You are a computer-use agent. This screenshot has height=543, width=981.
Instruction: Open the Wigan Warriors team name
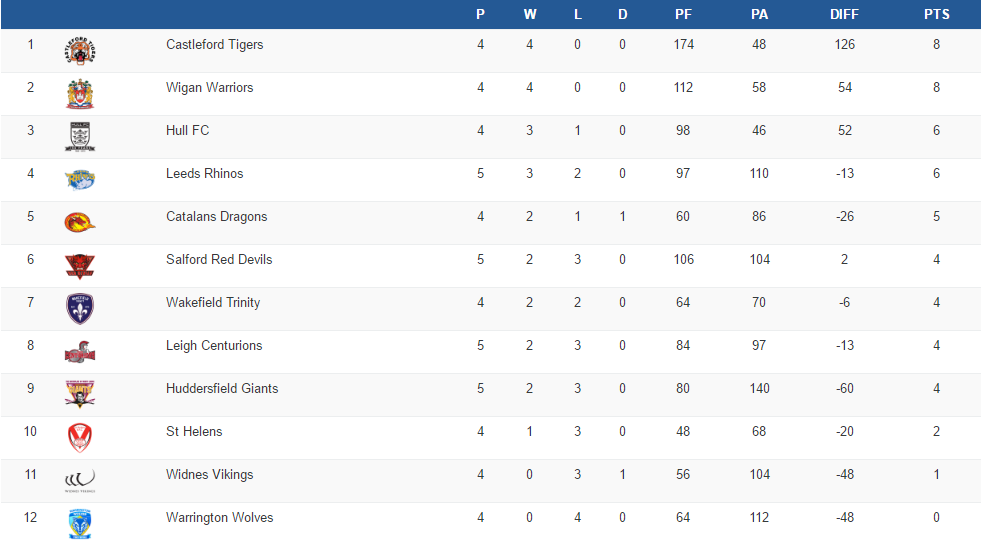209,88
